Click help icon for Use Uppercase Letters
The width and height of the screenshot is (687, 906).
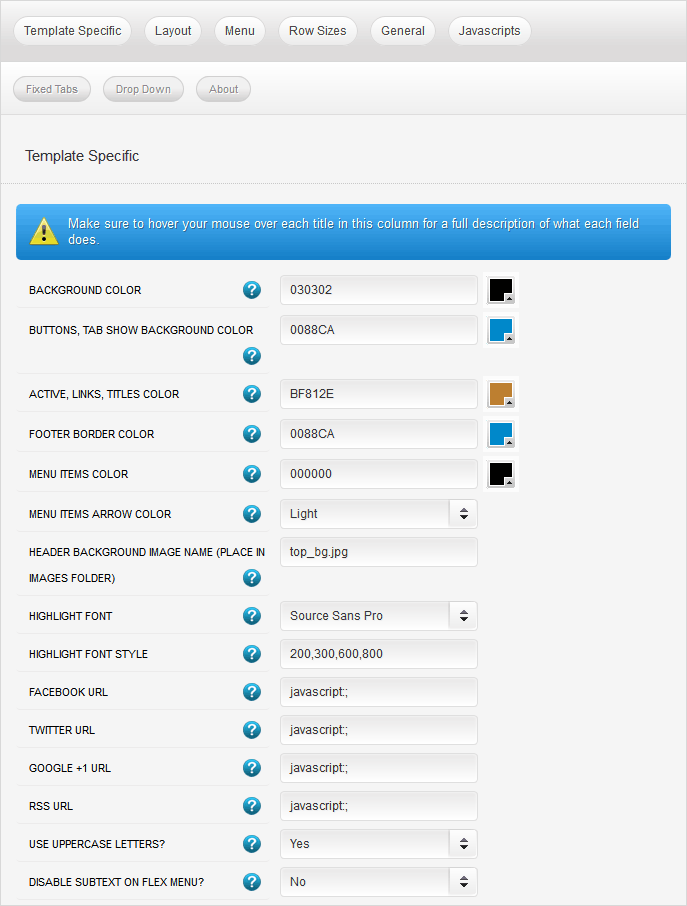click(x=252, y=844)
